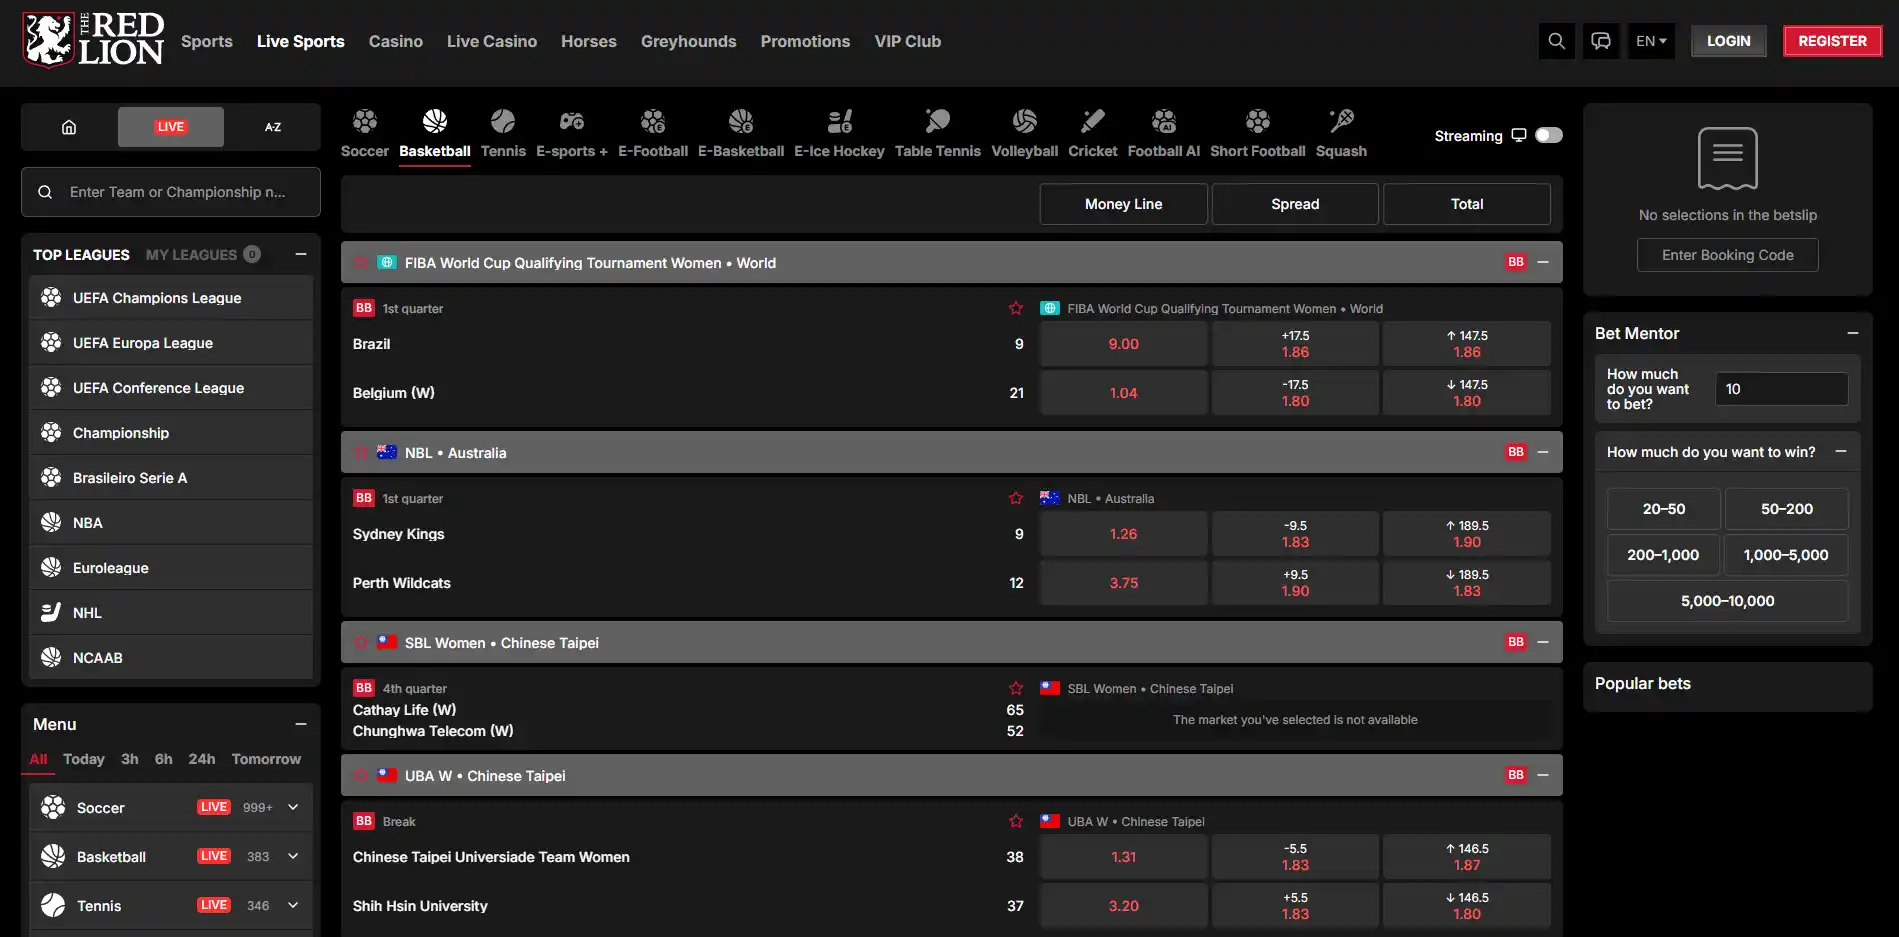This screenshot has height=937, width=1899.
Task: Favorite the Chinese Taipei Universiade vs Shih Hsin match
Action: pos(1016,821)
